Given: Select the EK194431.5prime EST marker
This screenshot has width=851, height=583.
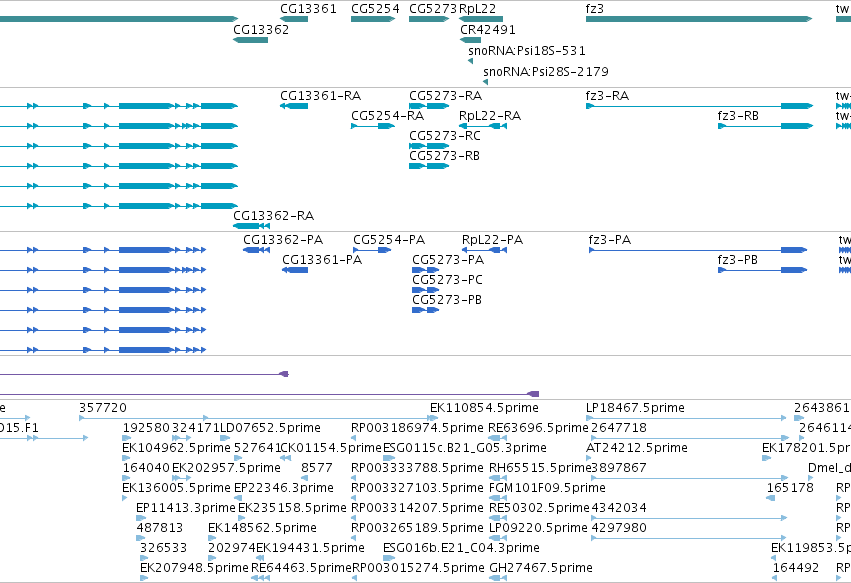Looking at the screenshot, I should [x=260, y=558].
